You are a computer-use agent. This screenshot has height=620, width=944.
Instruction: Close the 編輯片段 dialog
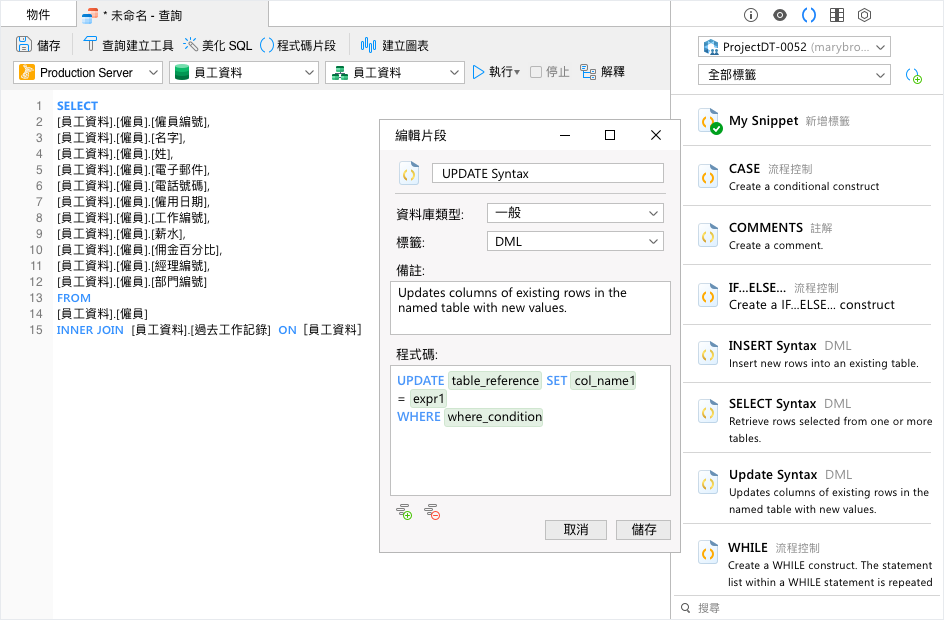pos(656,135)
